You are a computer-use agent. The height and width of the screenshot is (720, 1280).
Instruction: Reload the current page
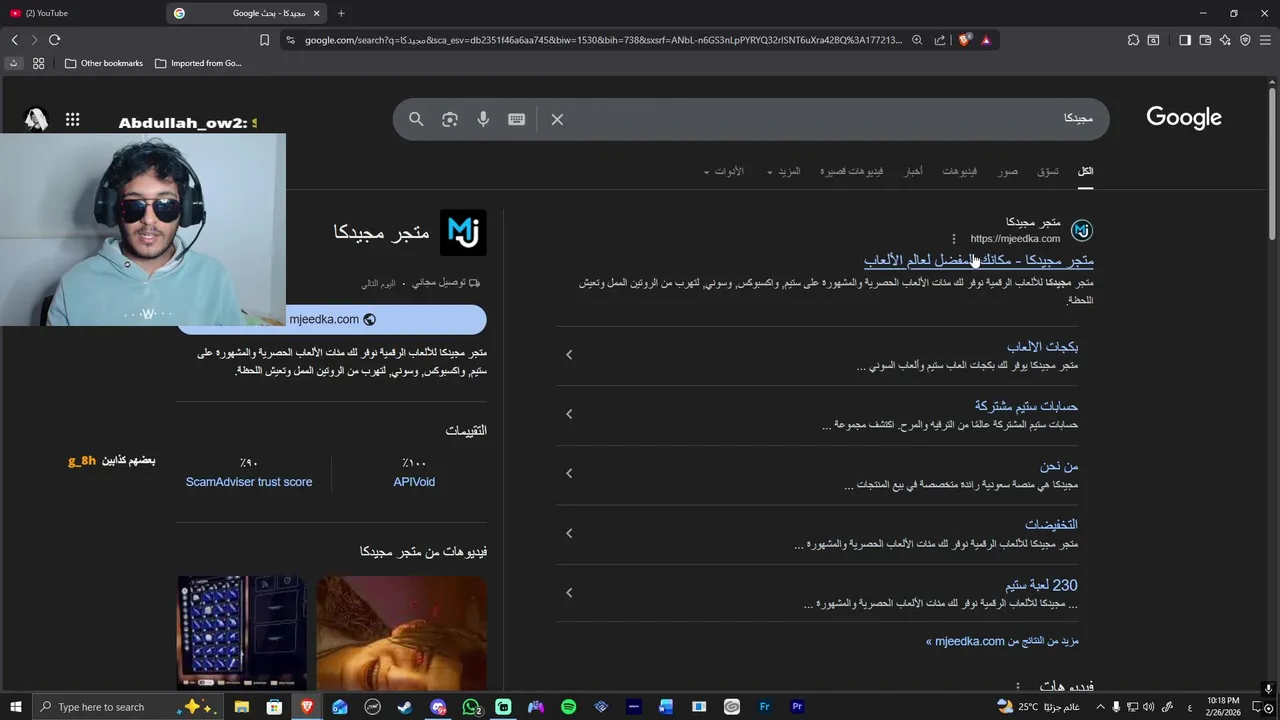54,40
